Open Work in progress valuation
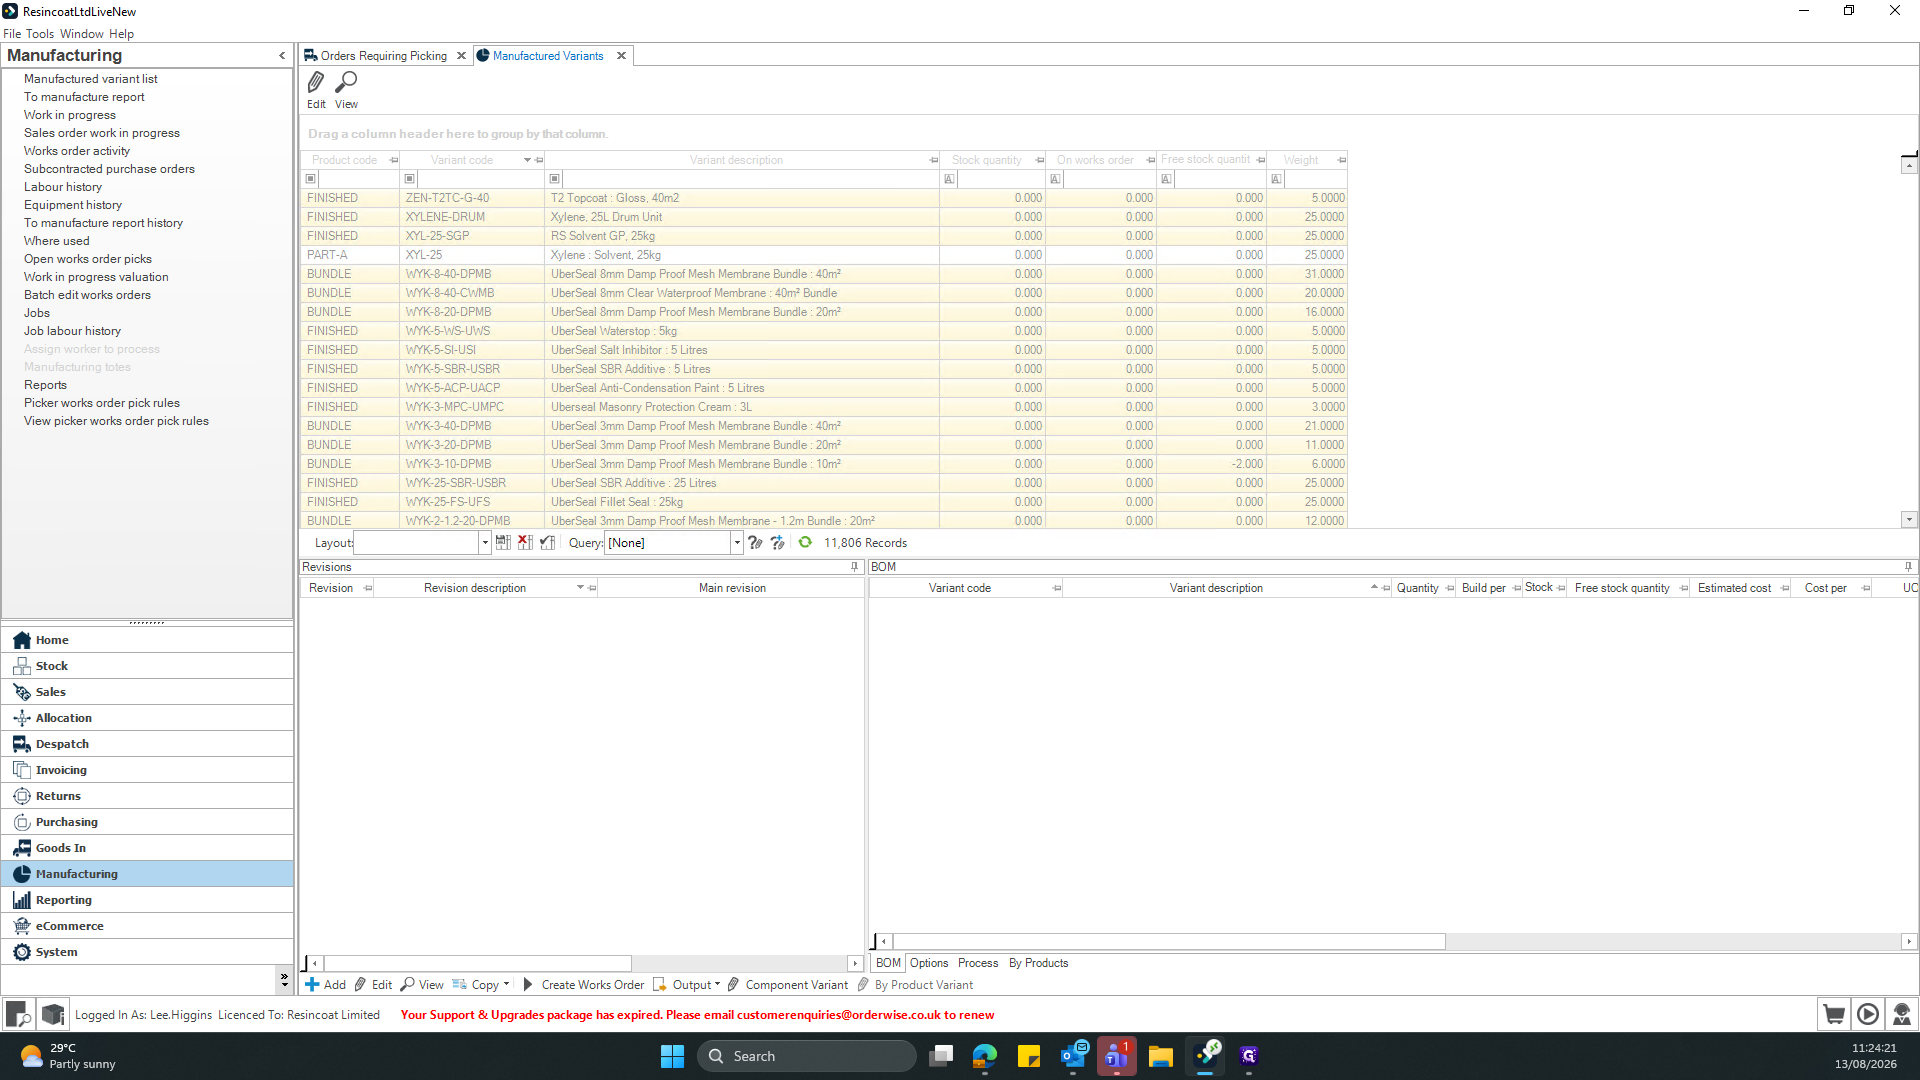 click(x=96, y=277)
